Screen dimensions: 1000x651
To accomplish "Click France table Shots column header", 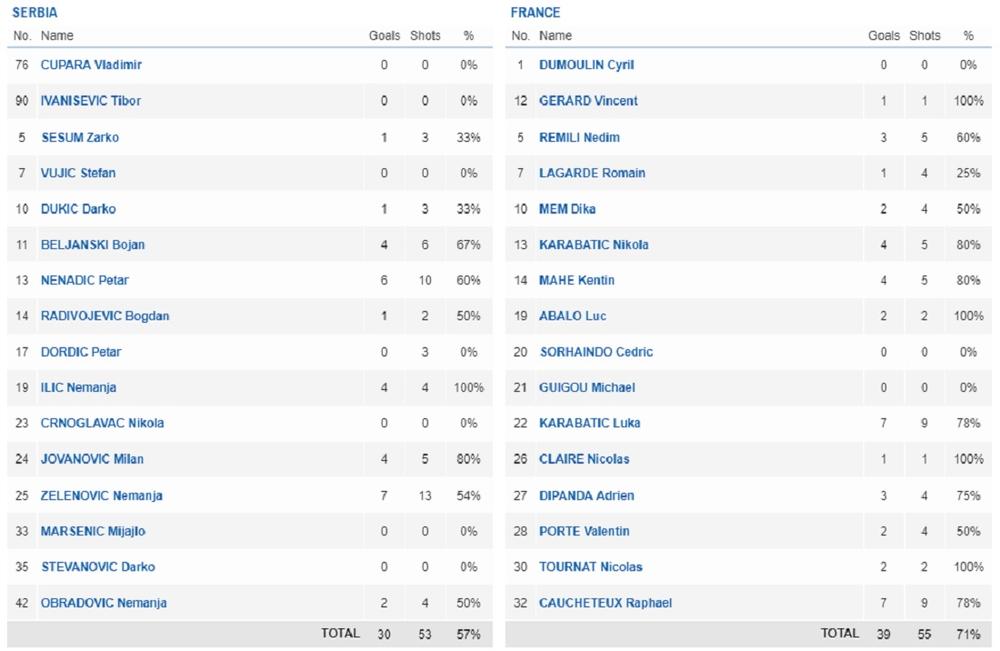I will tap(924, 36).
